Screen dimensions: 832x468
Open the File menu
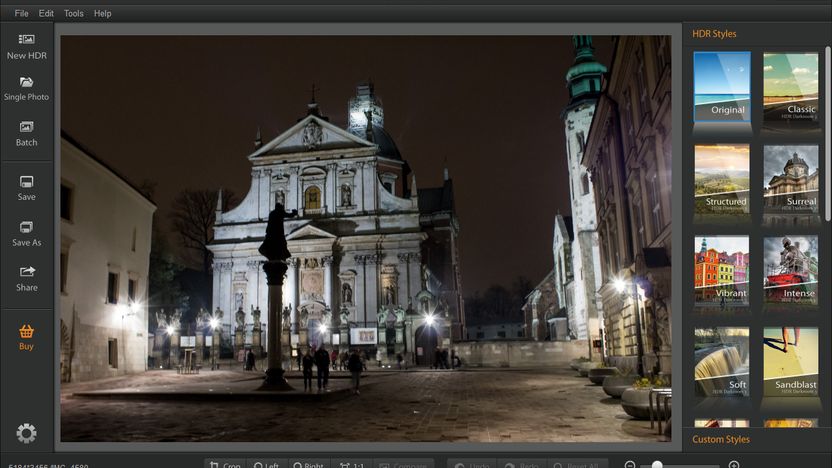tap(21, 13)
